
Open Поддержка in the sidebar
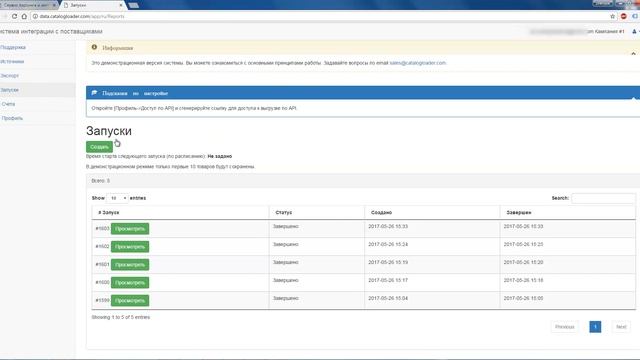pos(13,47)
